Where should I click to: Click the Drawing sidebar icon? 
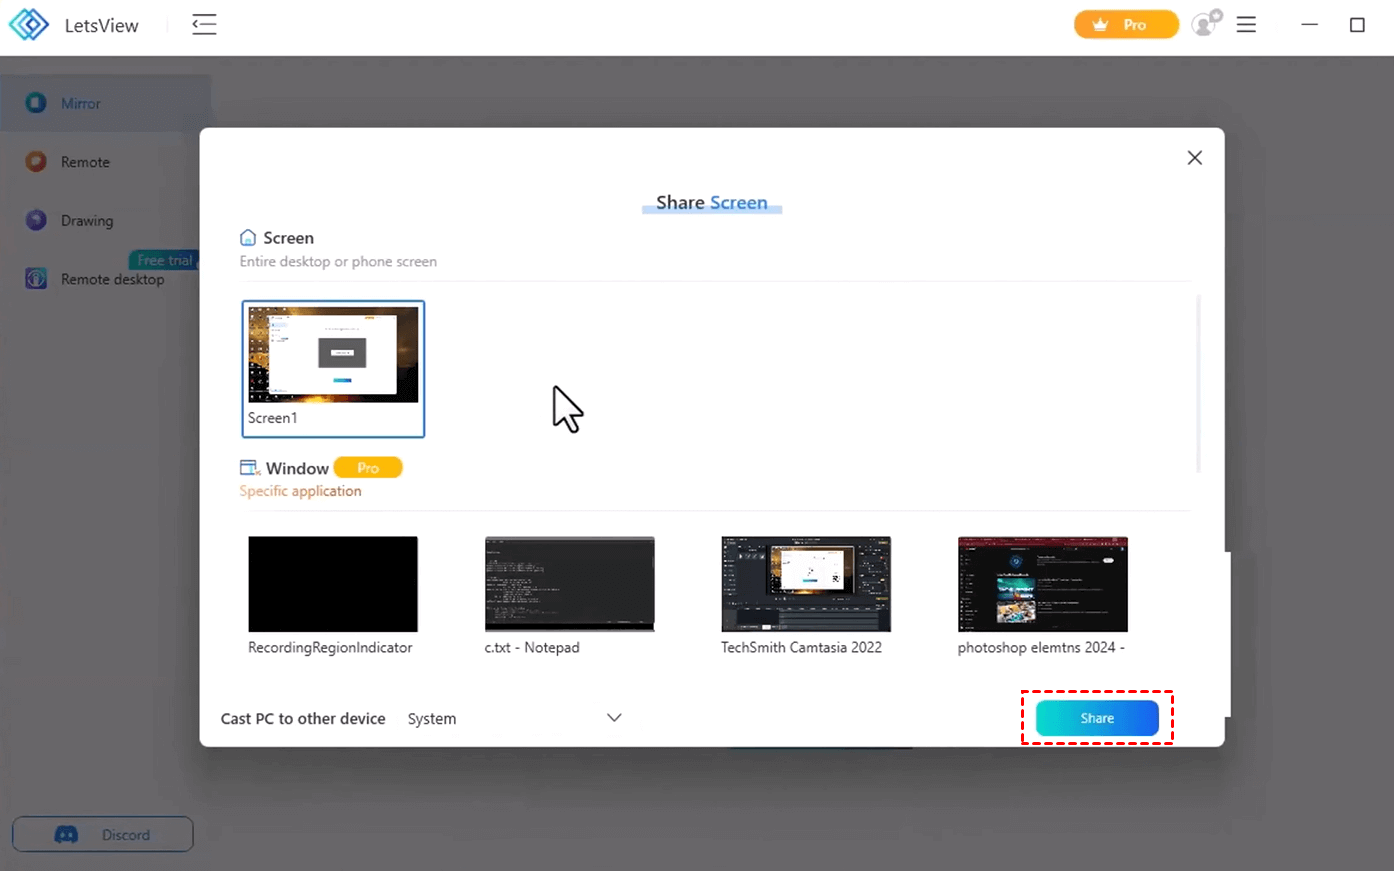coord(36,220)
